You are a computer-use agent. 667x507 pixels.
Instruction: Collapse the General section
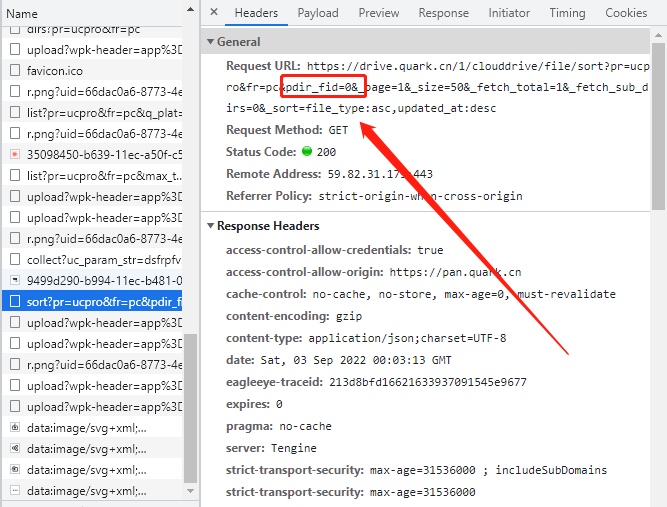tap(210, 42)
